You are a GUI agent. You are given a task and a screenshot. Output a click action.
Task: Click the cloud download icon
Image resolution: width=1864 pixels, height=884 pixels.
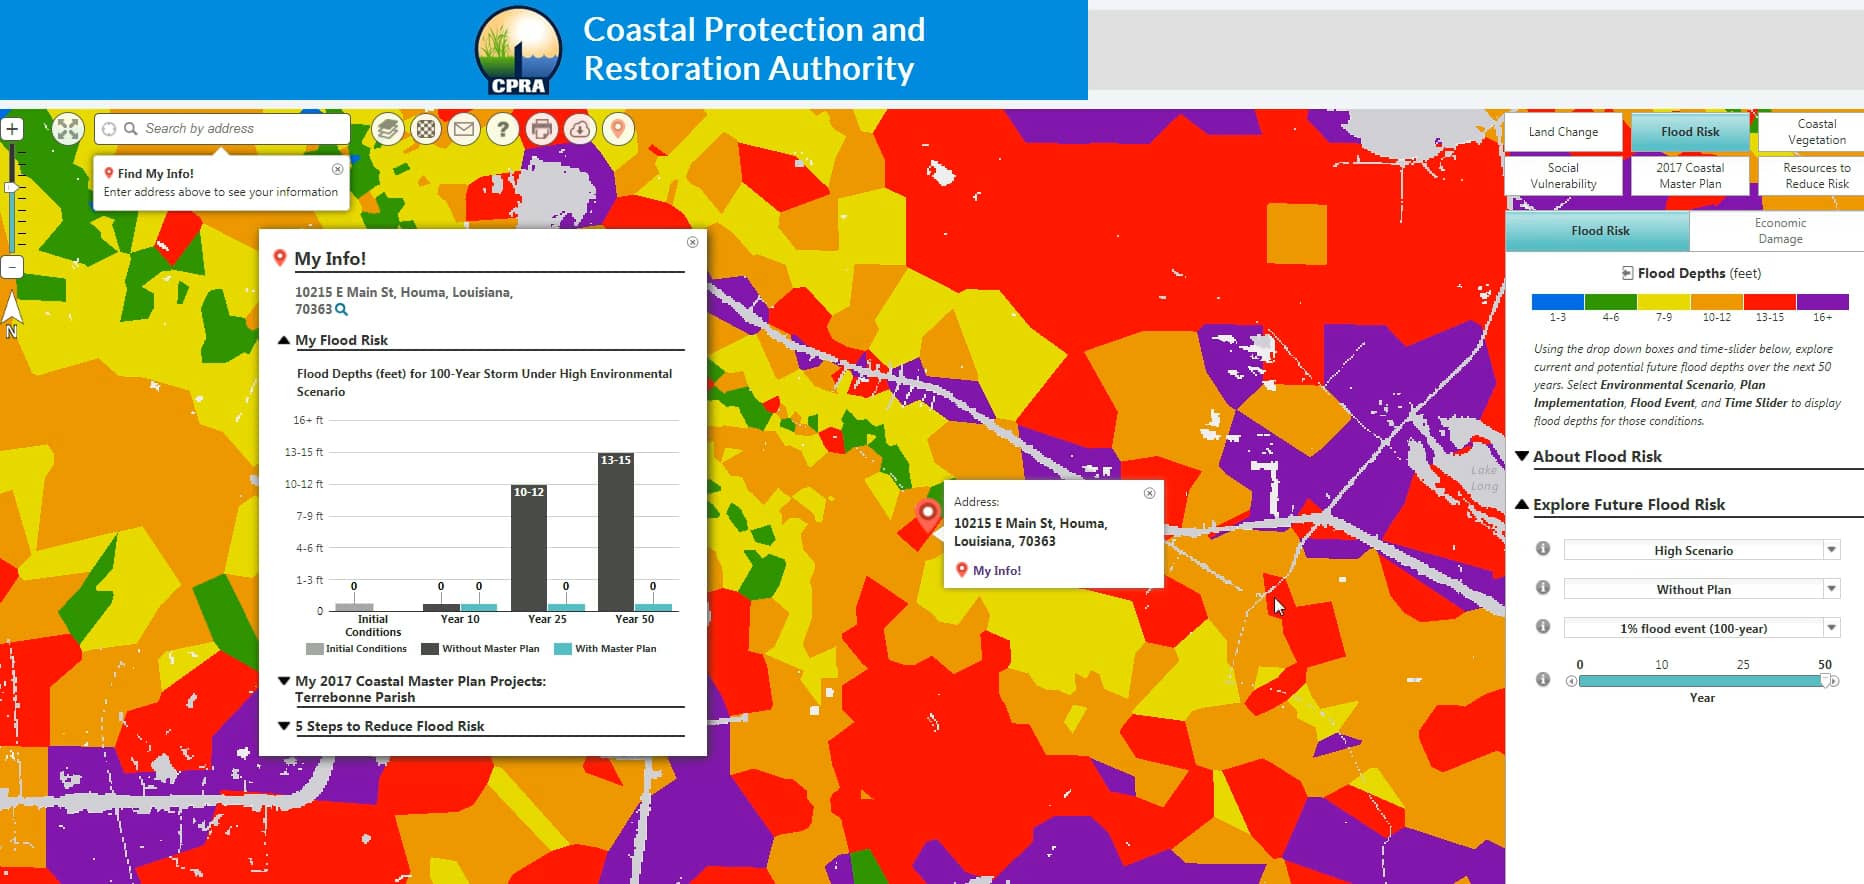click(x=580, y=129)
